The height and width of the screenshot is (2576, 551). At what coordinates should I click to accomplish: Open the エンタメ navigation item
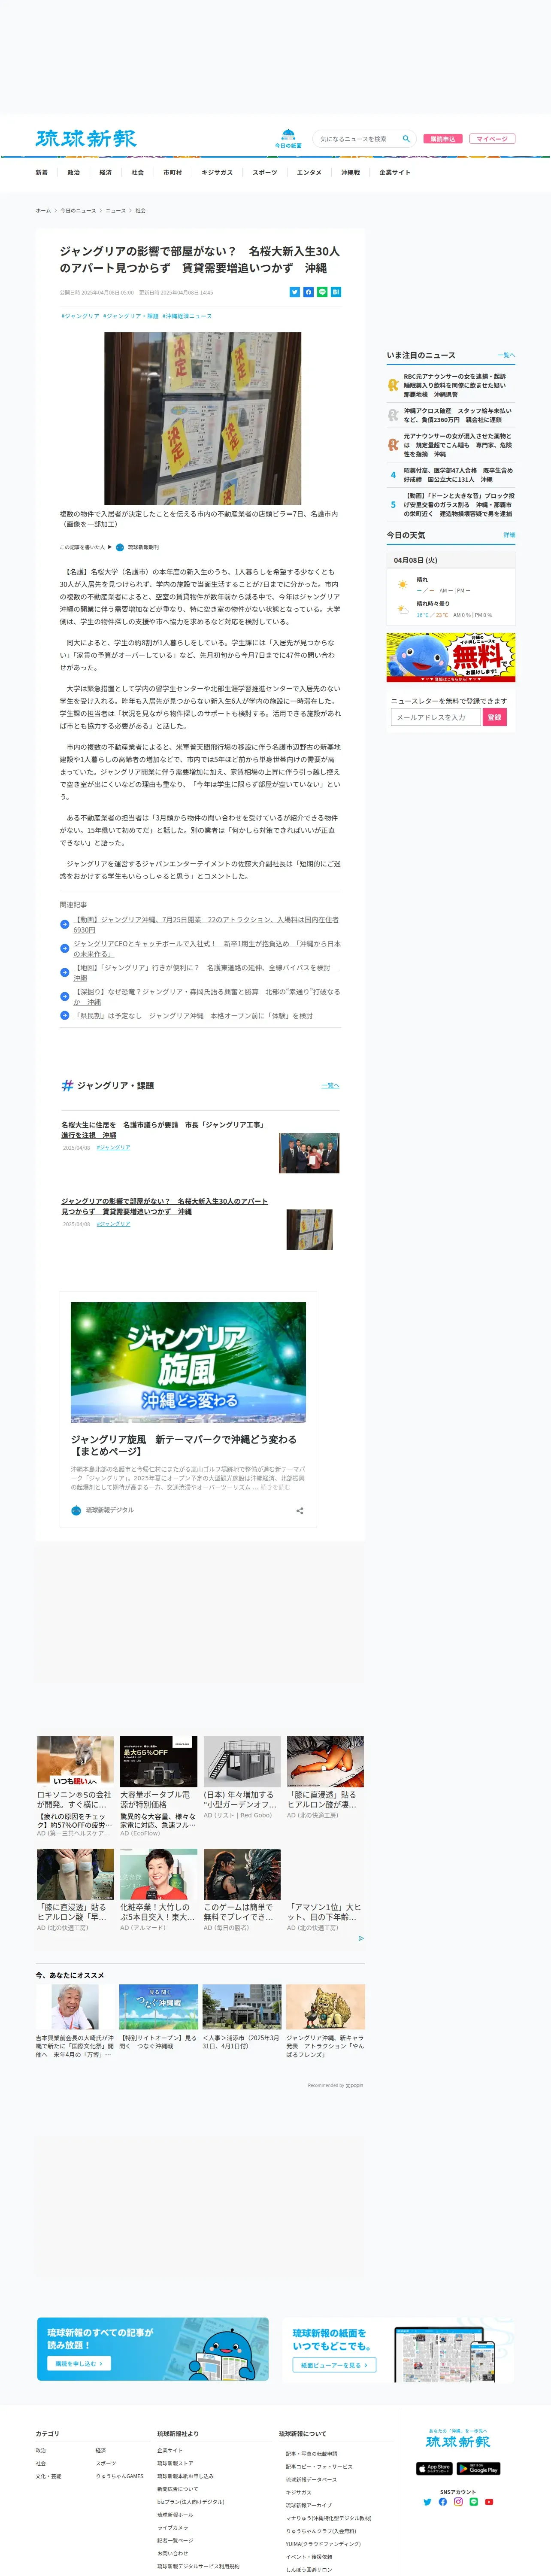(x=309, y=172)
